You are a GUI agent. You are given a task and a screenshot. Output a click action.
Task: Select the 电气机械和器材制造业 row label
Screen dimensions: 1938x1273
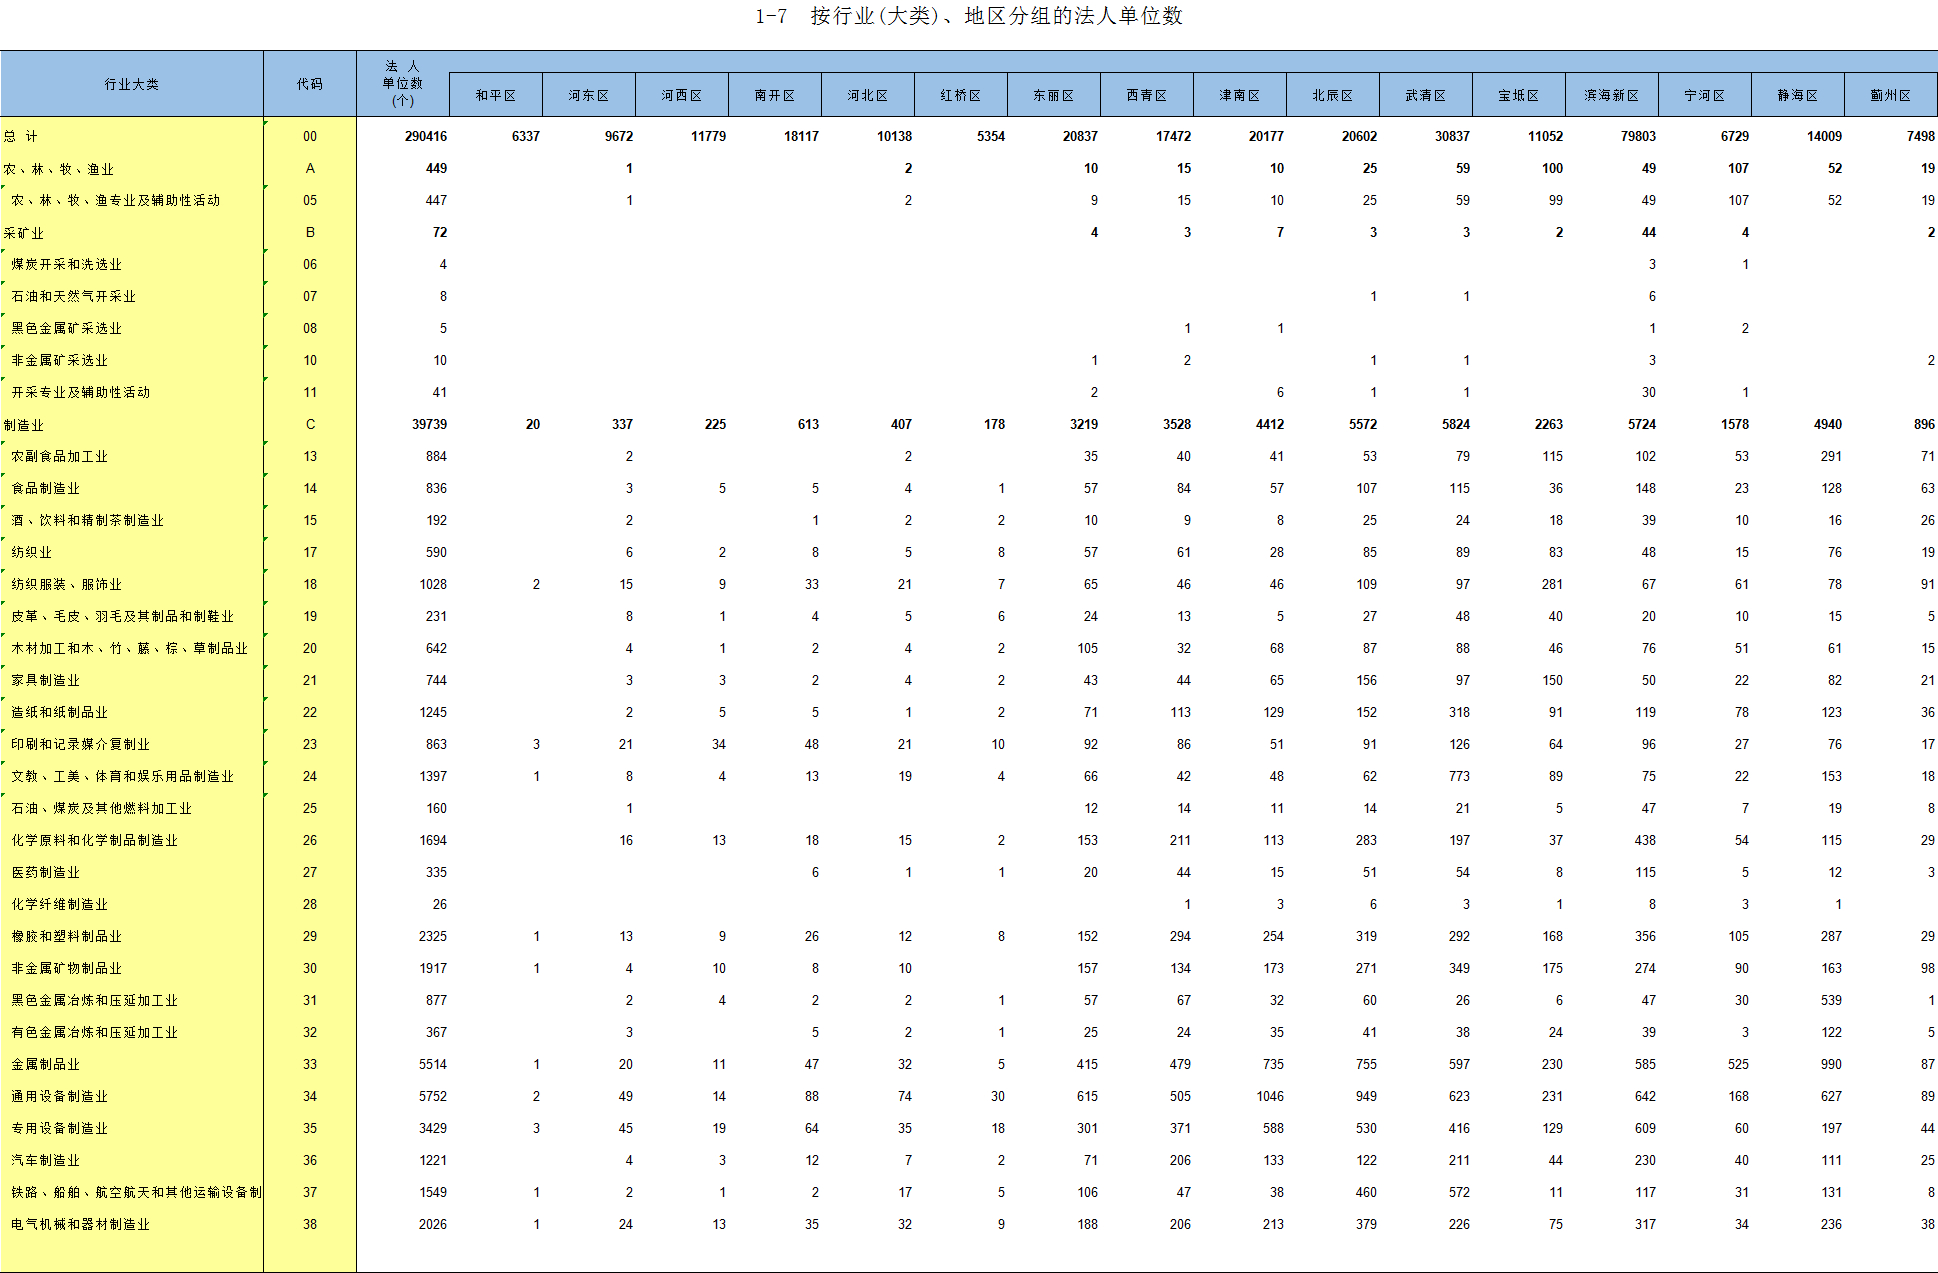(x=80, y=1224)
